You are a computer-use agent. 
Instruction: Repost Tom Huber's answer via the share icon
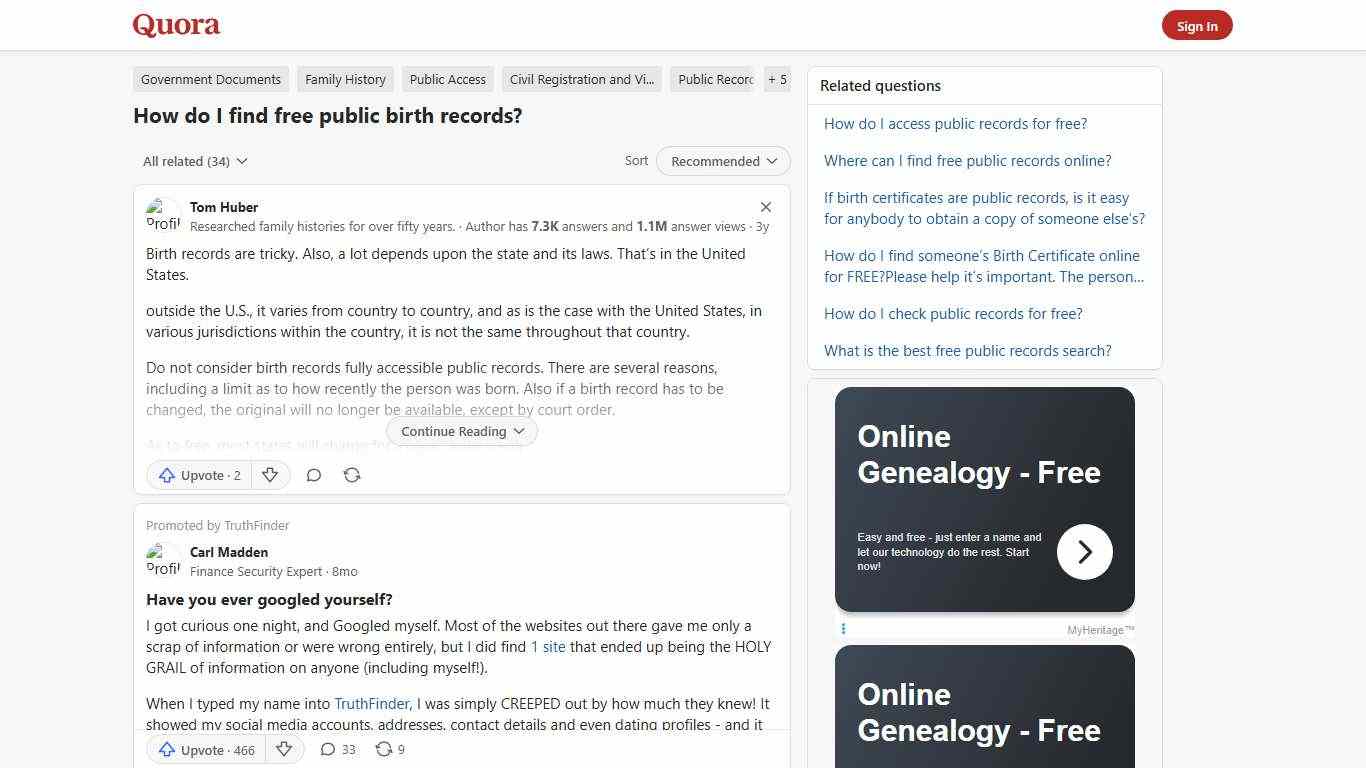(351, 475)
